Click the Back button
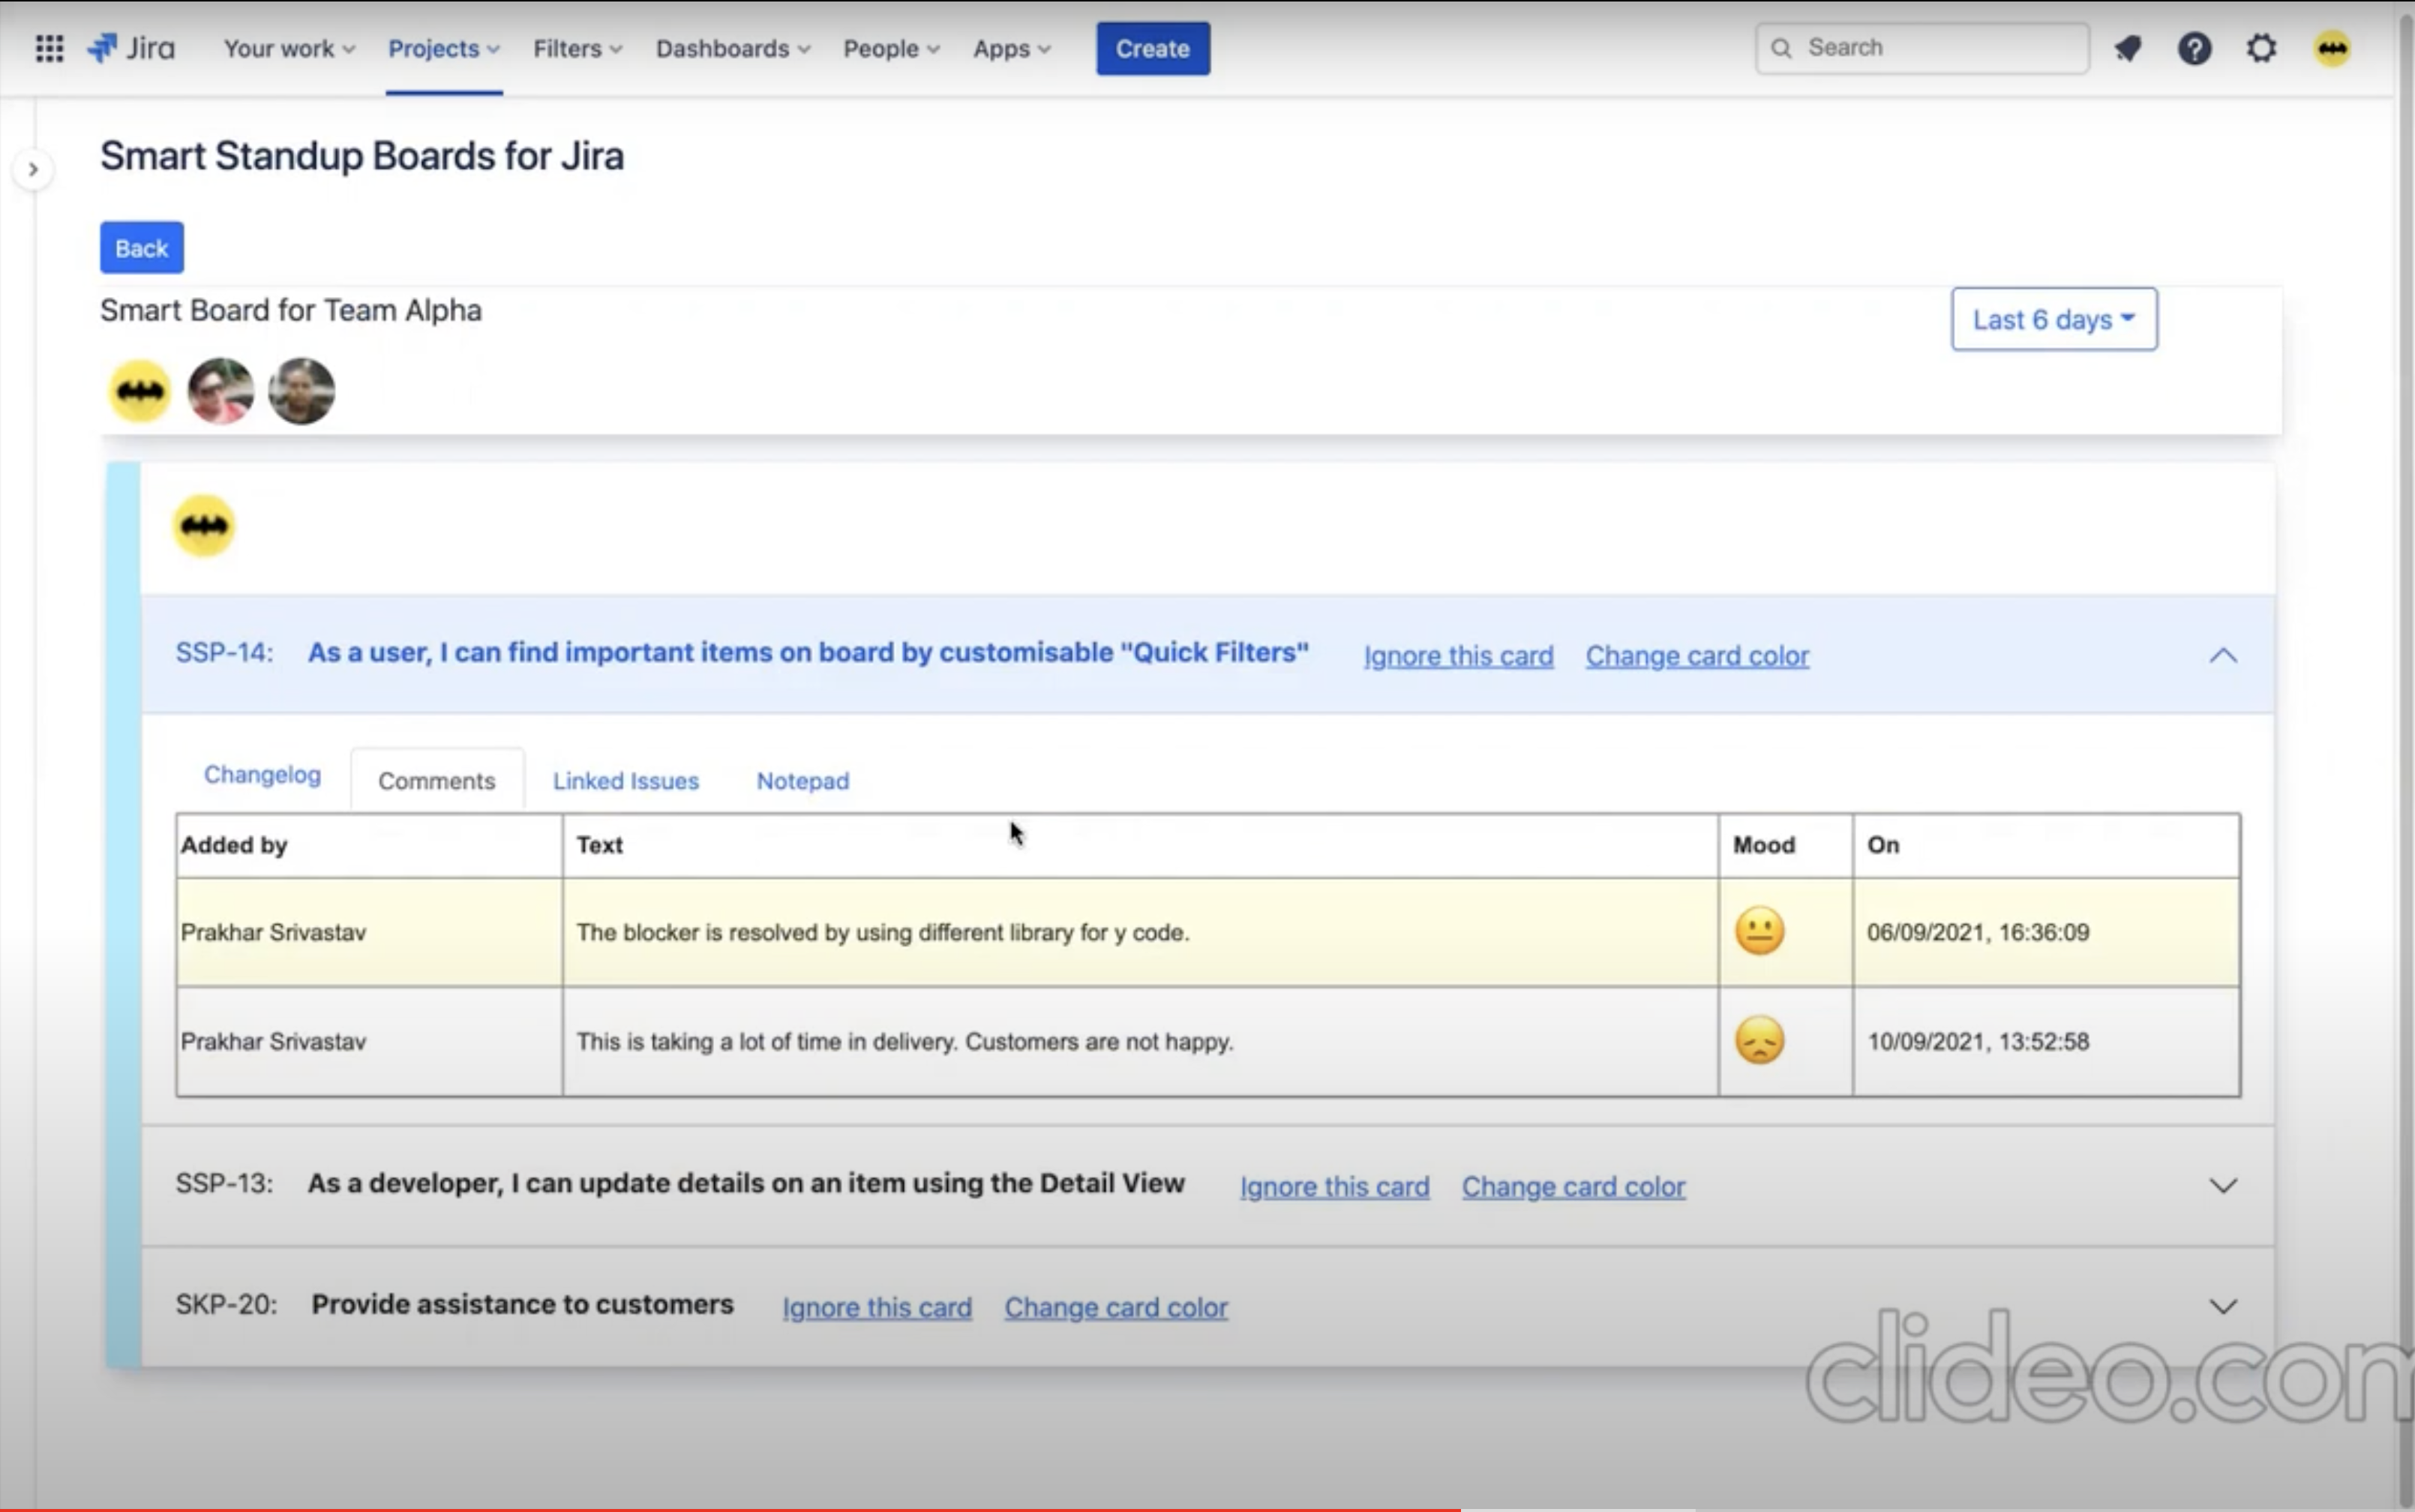 141,248
